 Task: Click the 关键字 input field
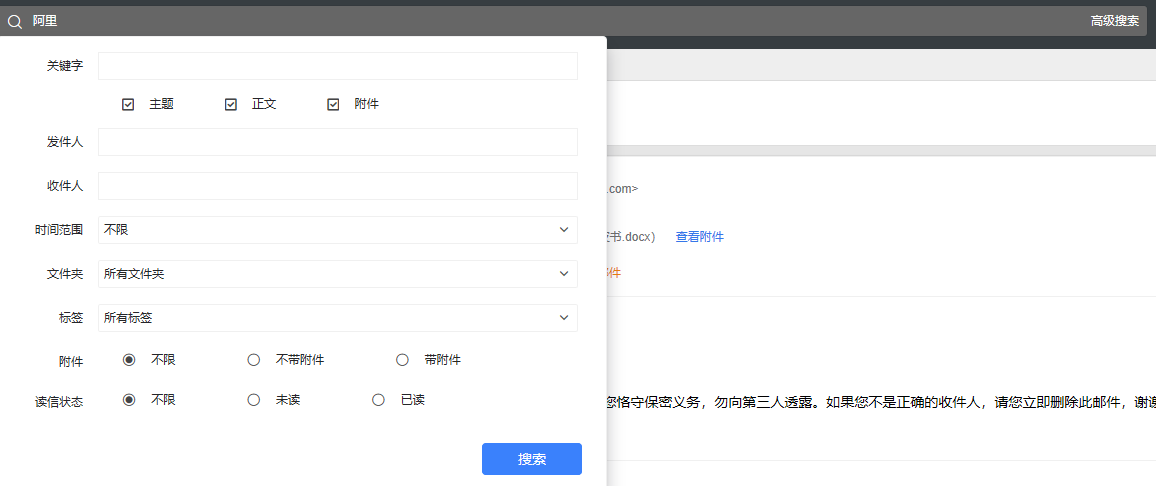(x=337, y=66)
